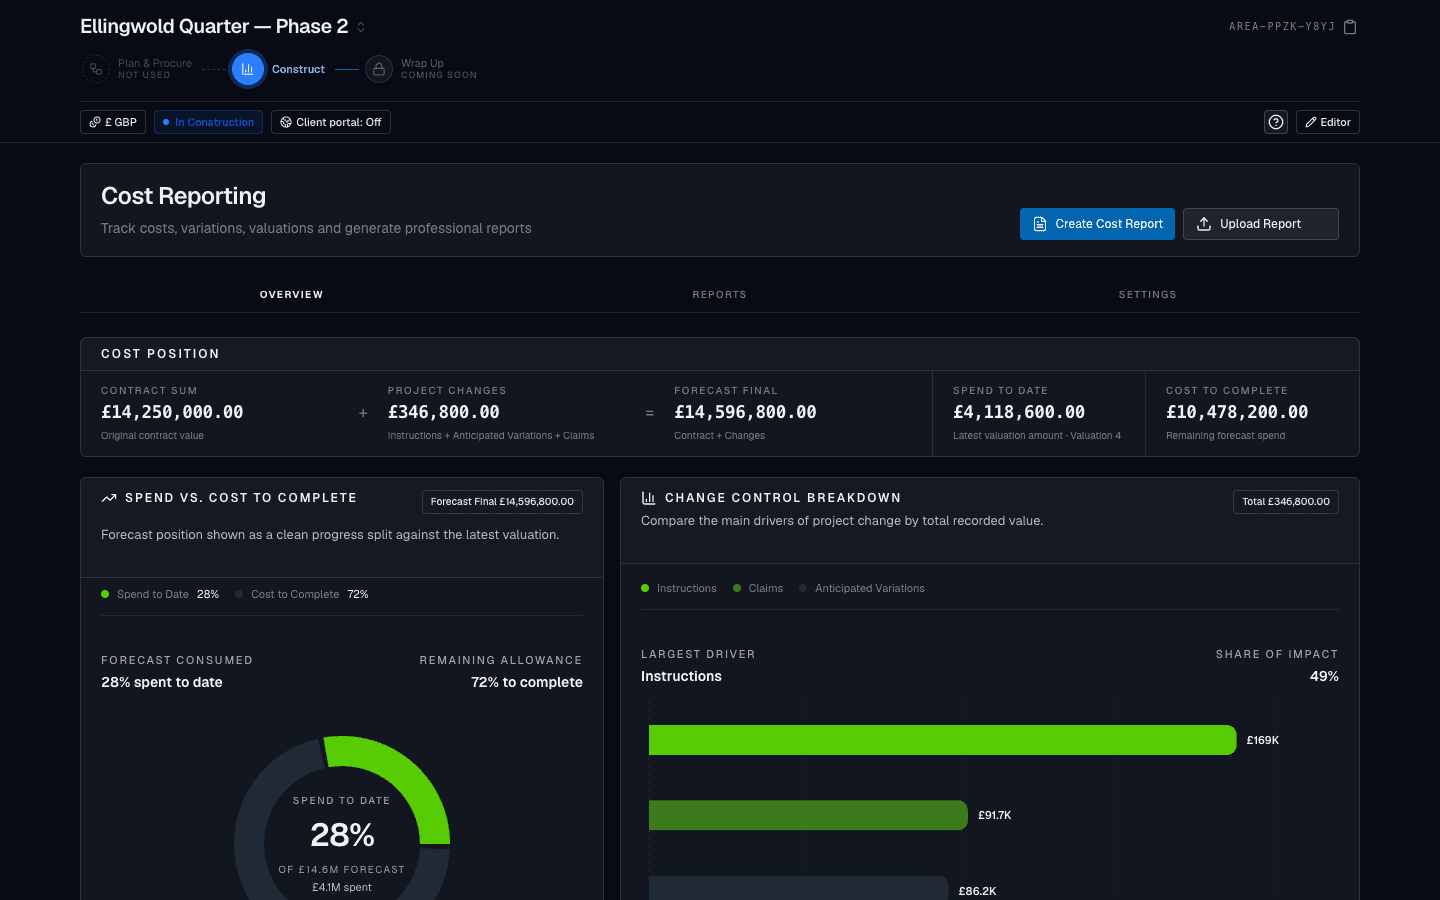Select the Construct stage chart icon
Viewport: 1440px width, 900px height.
pyautogui.click(x=247, y=69)
